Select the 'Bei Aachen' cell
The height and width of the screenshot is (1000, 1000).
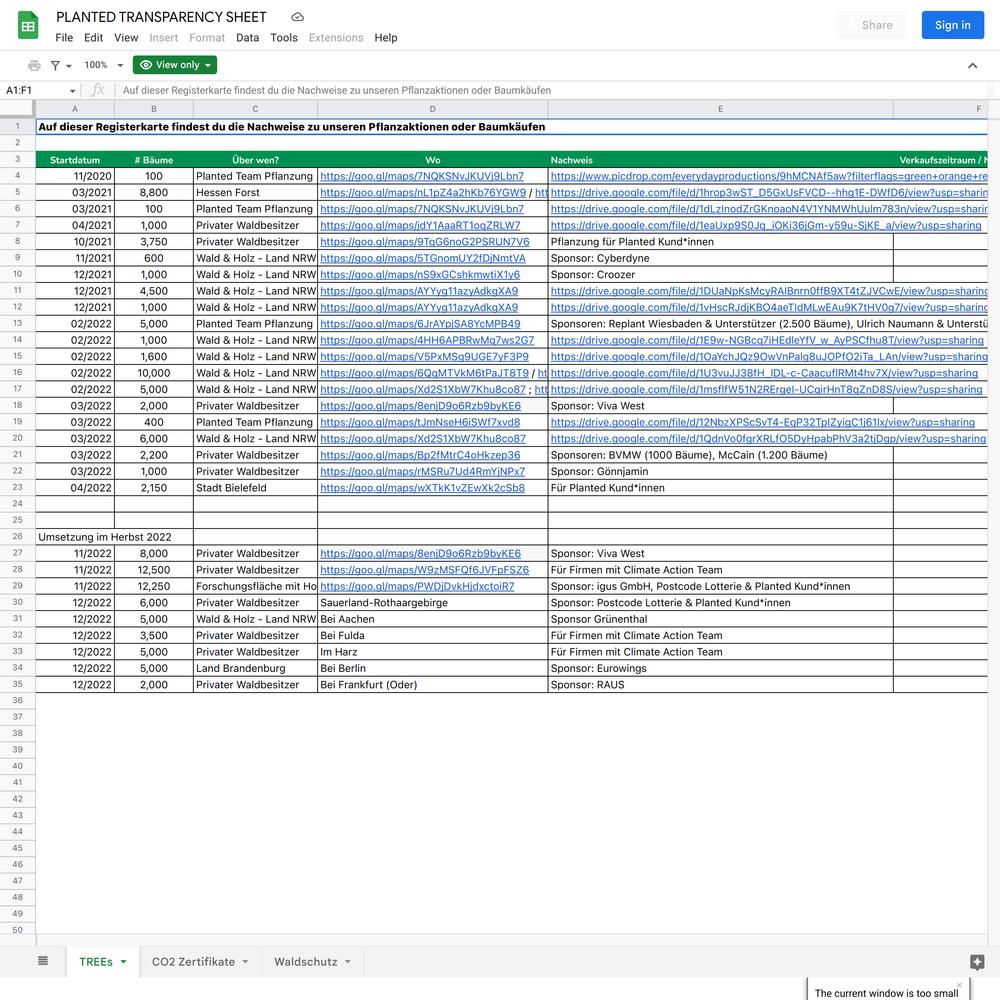pyautogui.click(x=432, y=619)
